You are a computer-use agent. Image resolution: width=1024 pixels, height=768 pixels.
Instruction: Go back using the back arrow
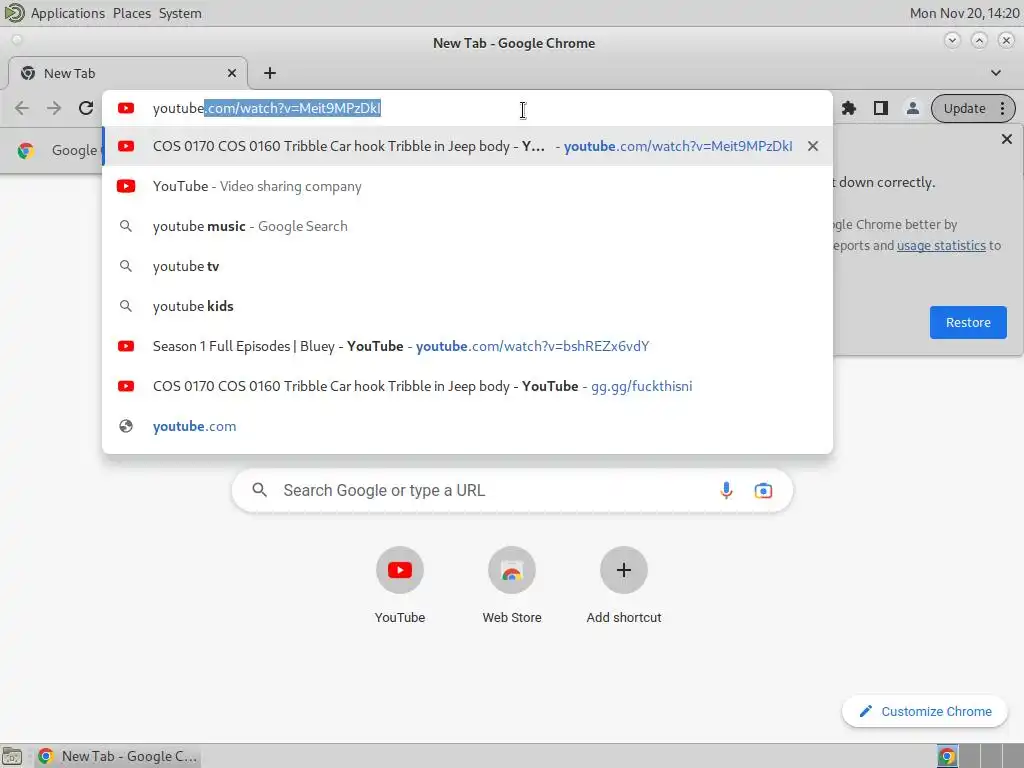pos(22,108)
